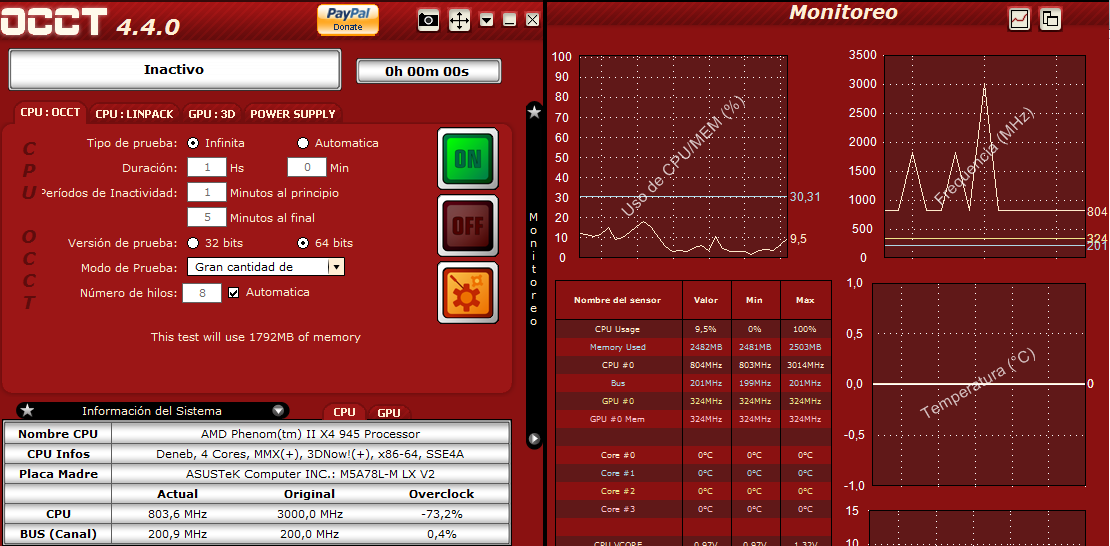Screen dimensions: 1110x546
Task: Click the Duración minutes field
Action: [x=307, y=168]
